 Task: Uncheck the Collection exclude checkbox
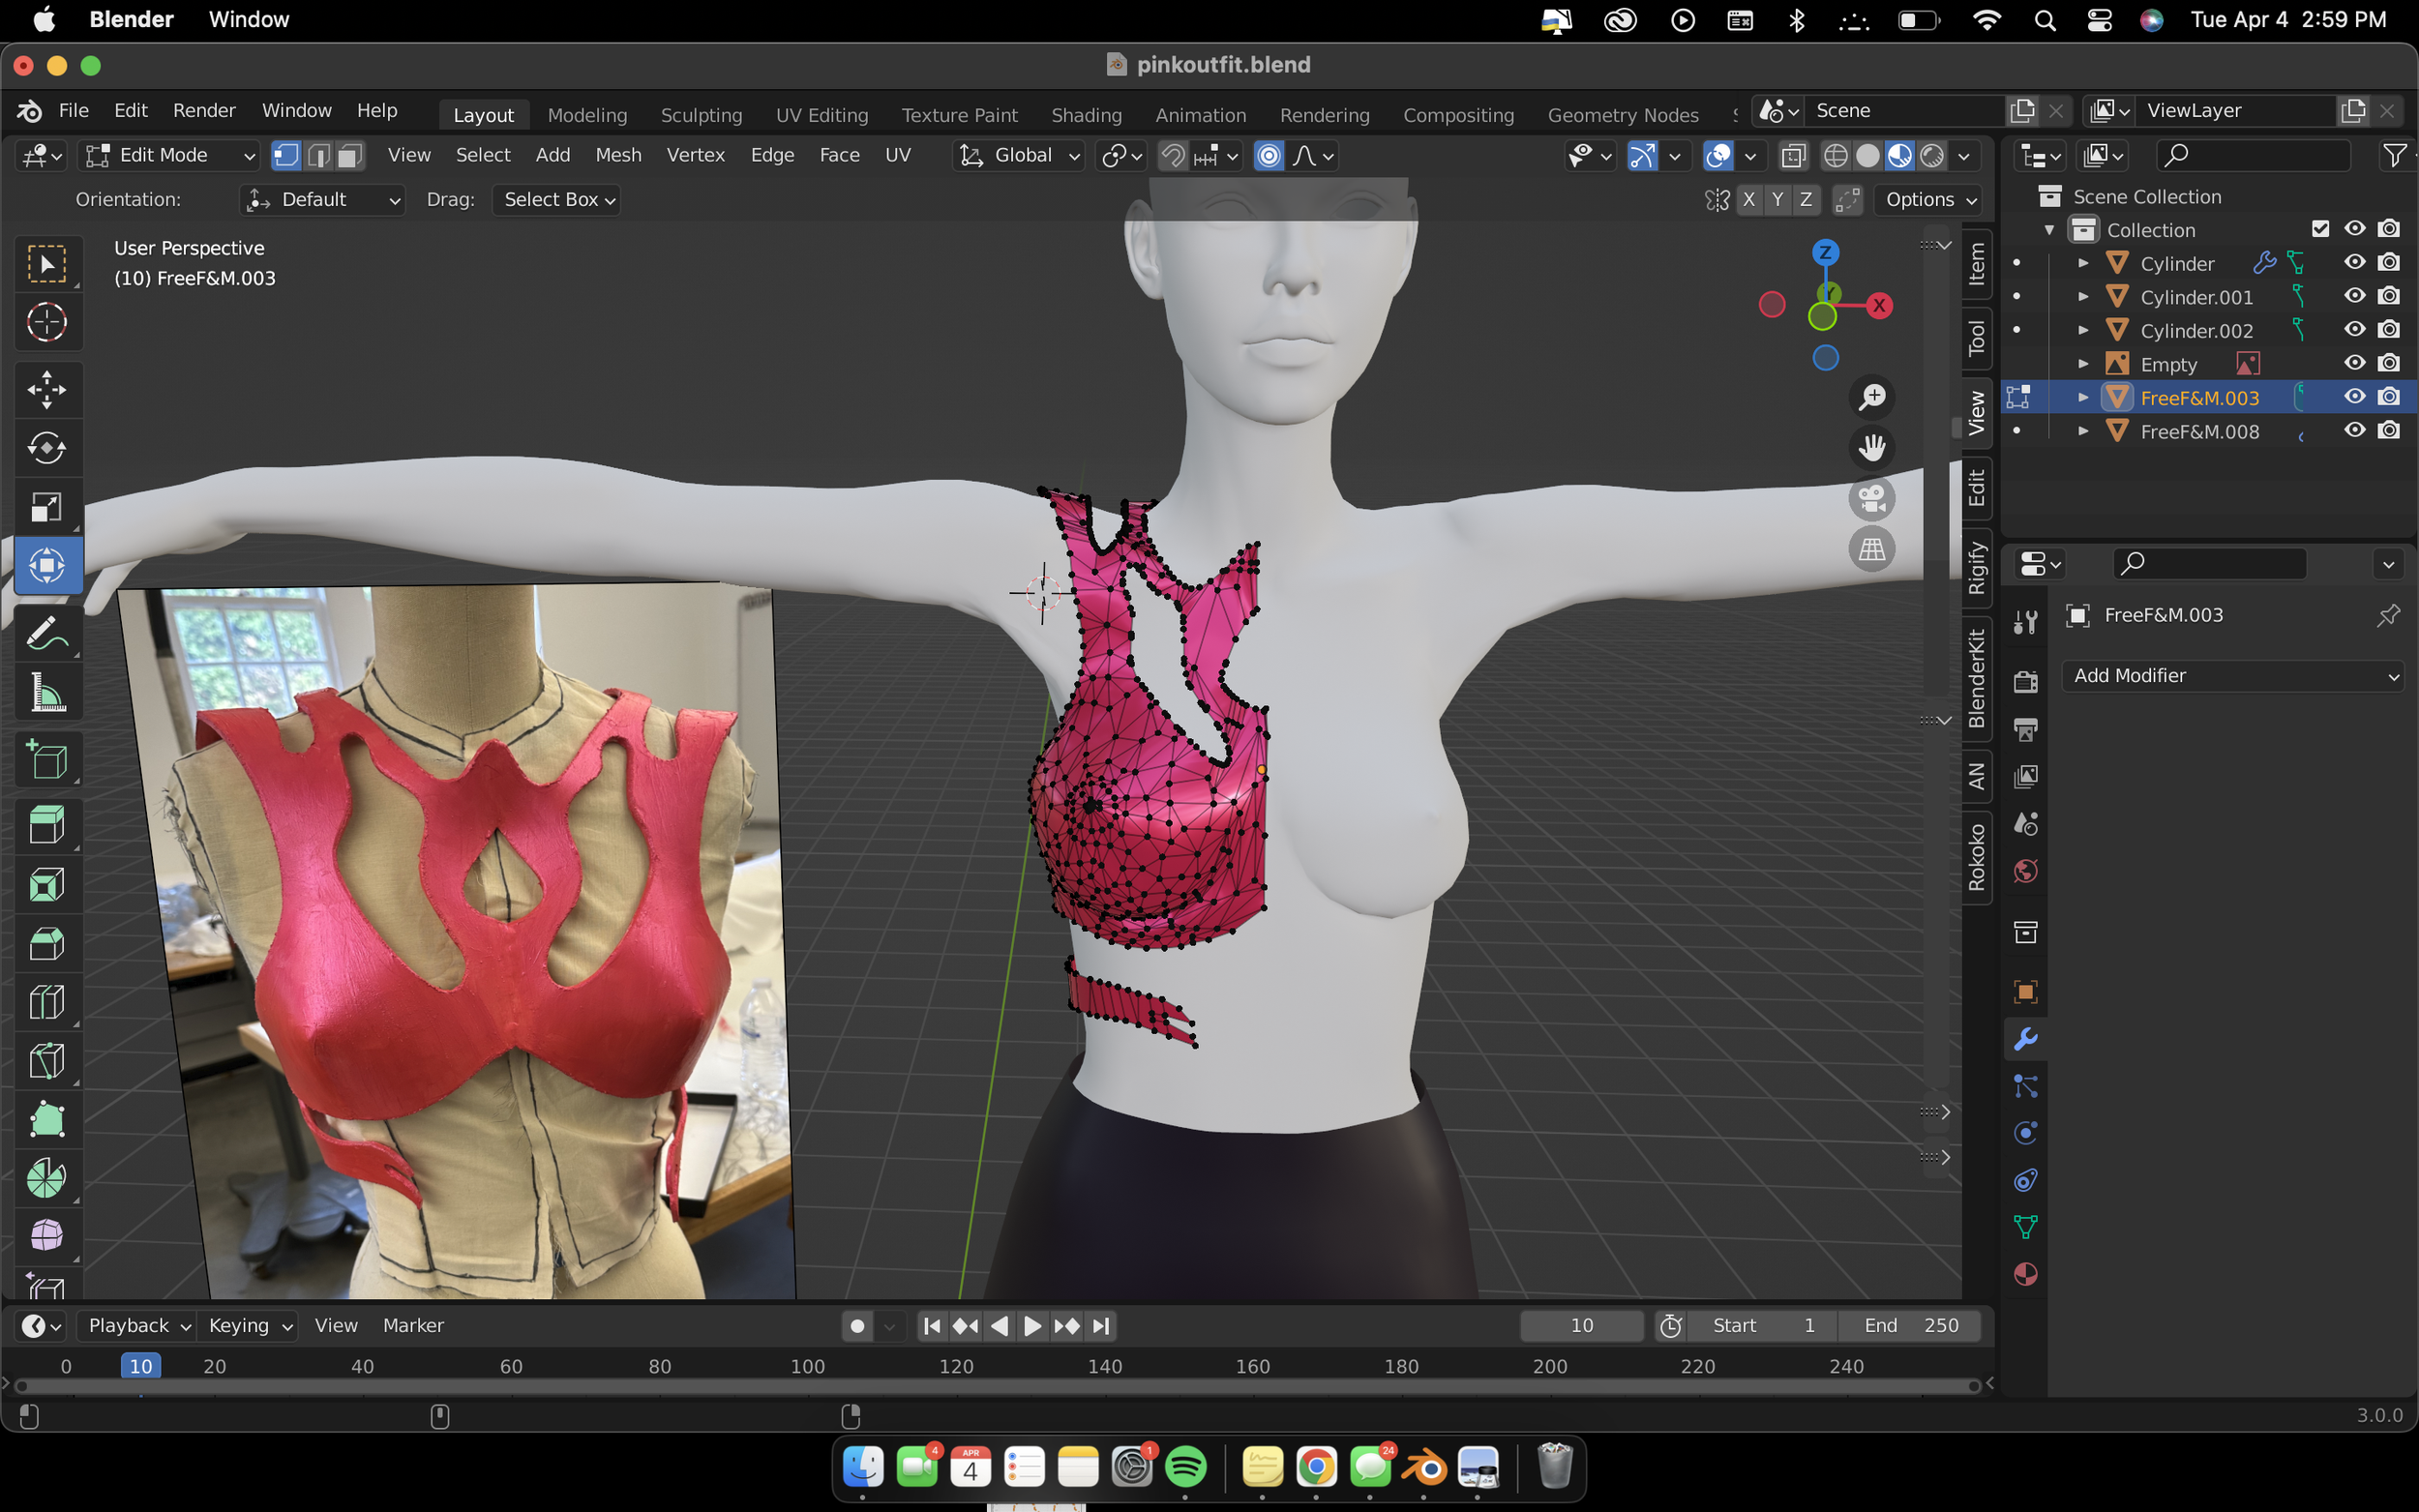(x=2320, y=229)
